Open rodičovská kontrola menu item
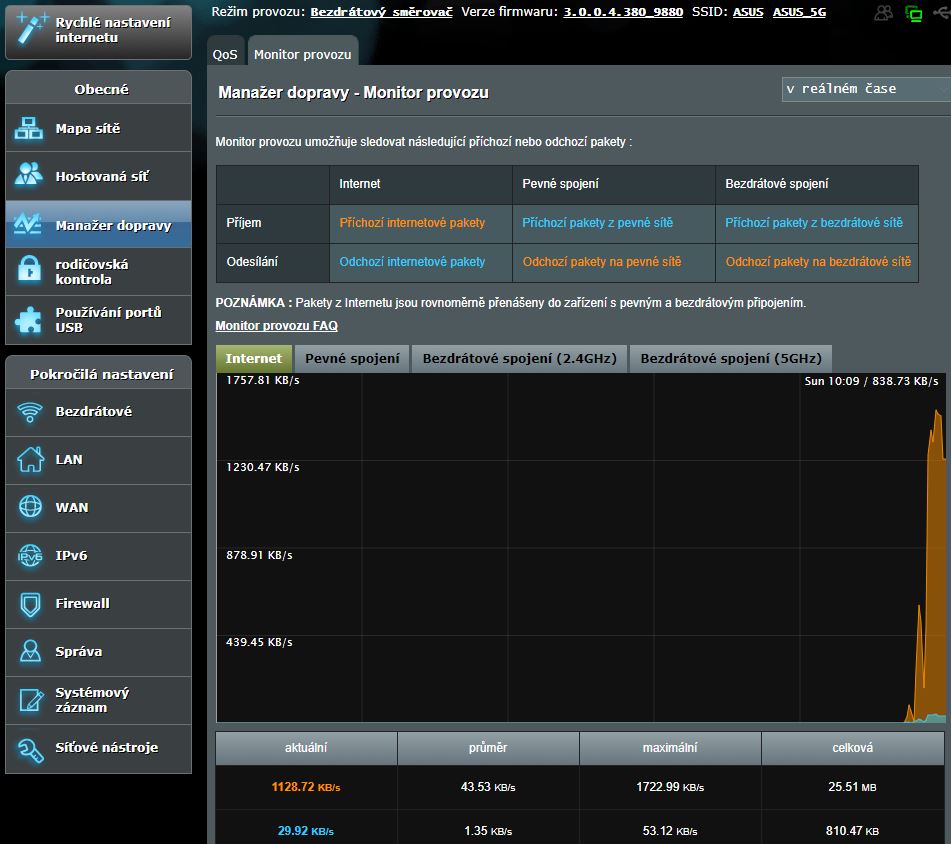This screenshot has width=951, height=844. click(x=98, y=272)
